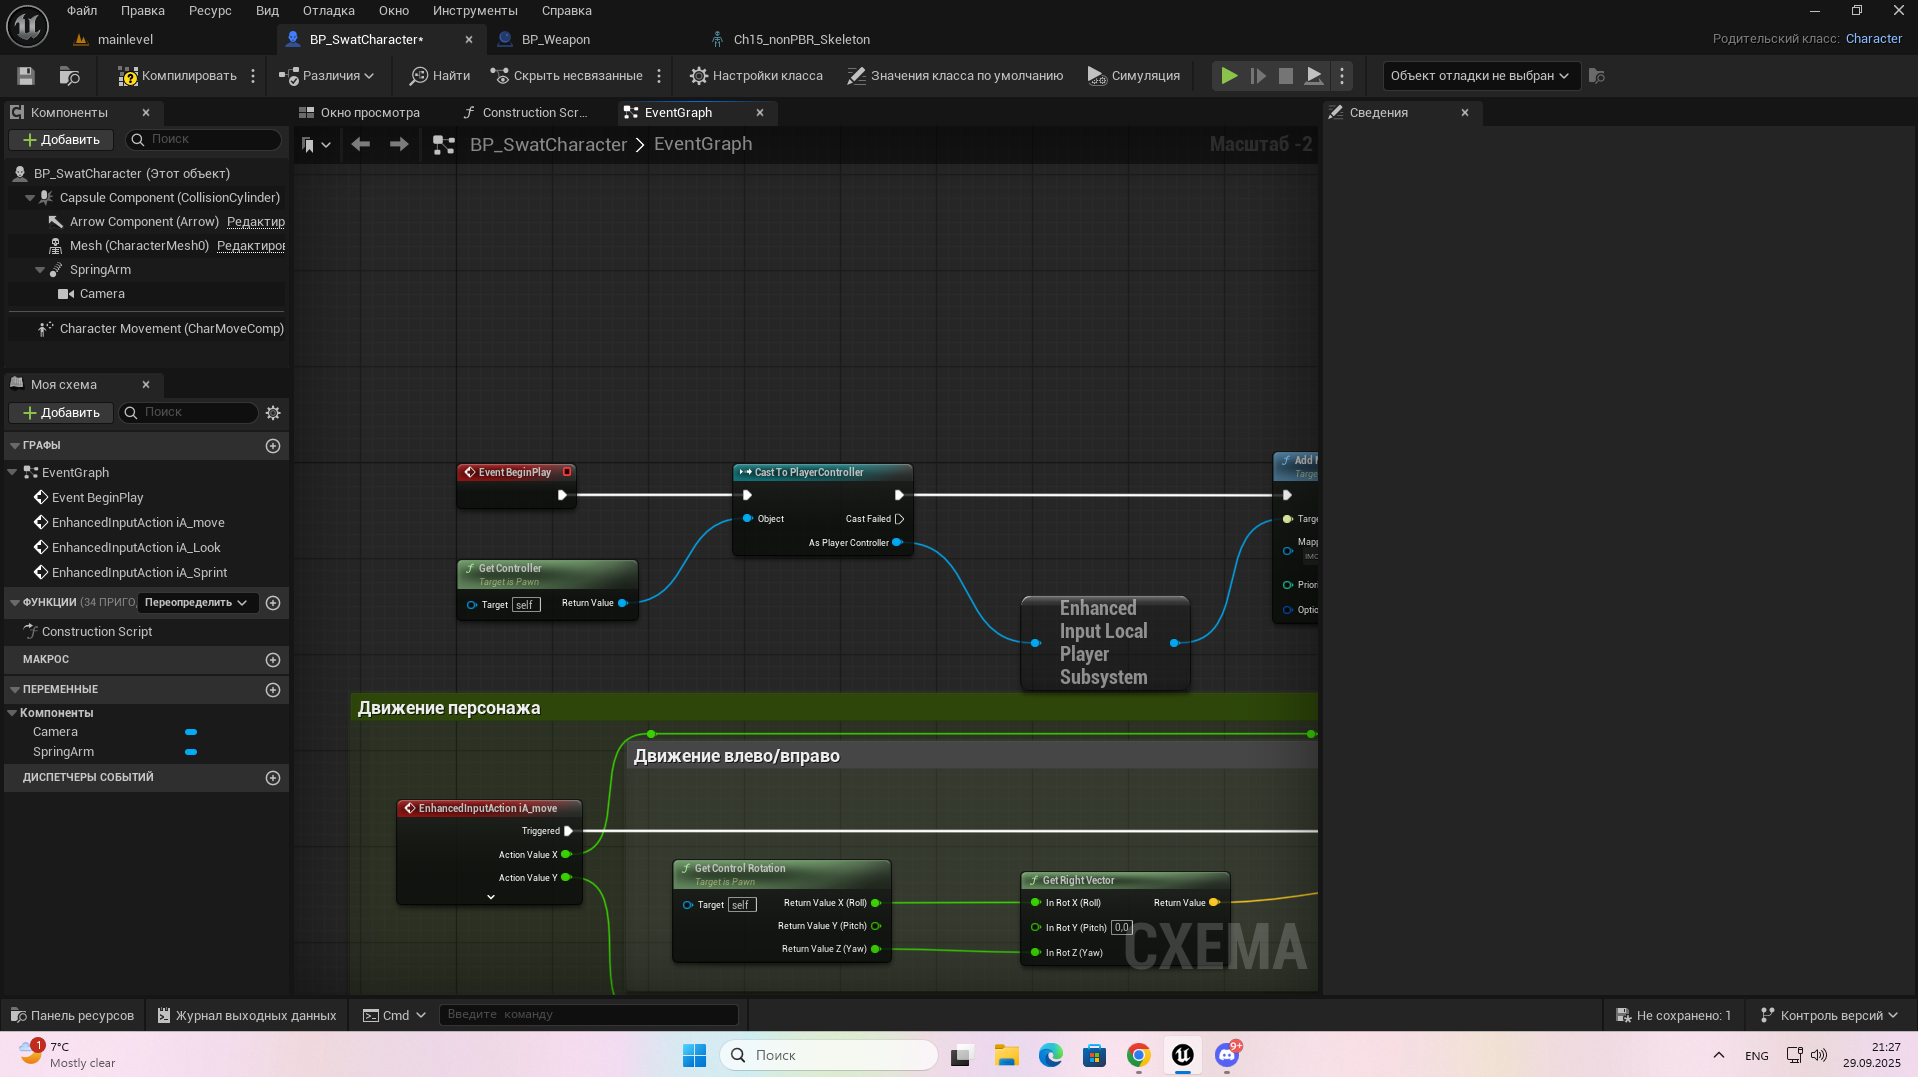The width and height of the screenshot is (1918, 1077).
Task: Open the Отладка menu
Action: click(329, 11)
